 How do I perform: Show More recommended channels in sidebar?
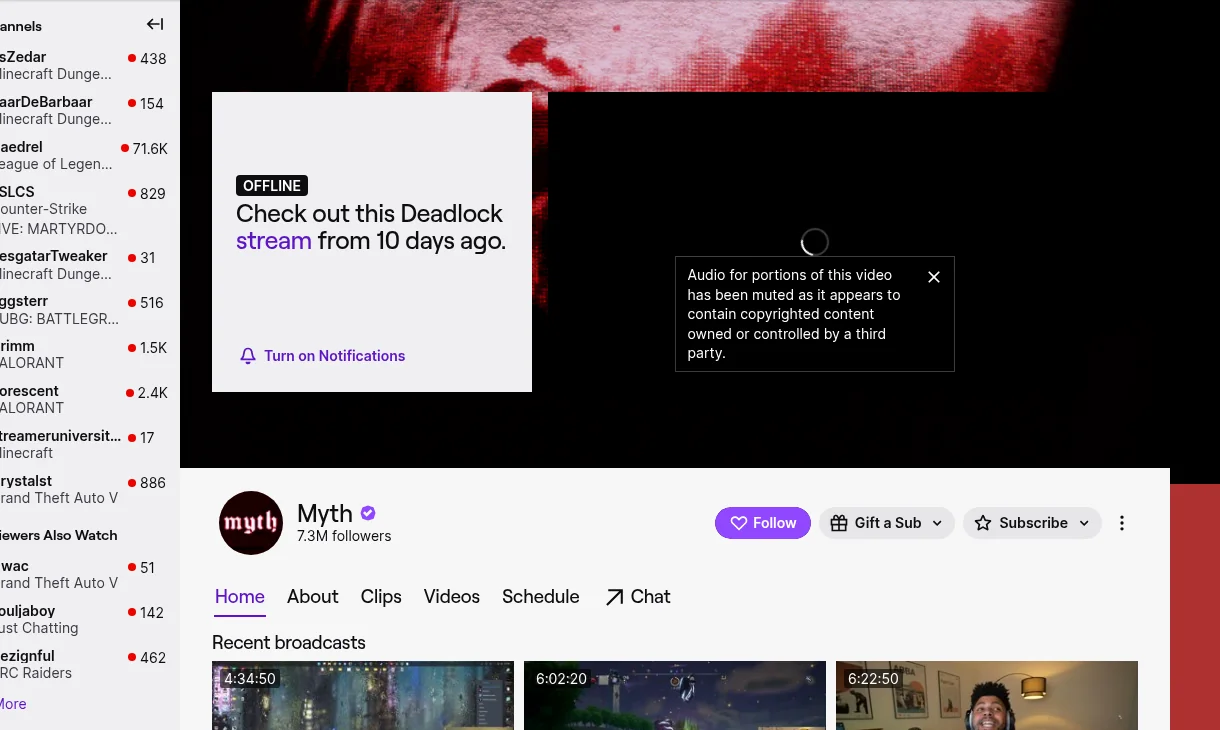tap(12, 704)
